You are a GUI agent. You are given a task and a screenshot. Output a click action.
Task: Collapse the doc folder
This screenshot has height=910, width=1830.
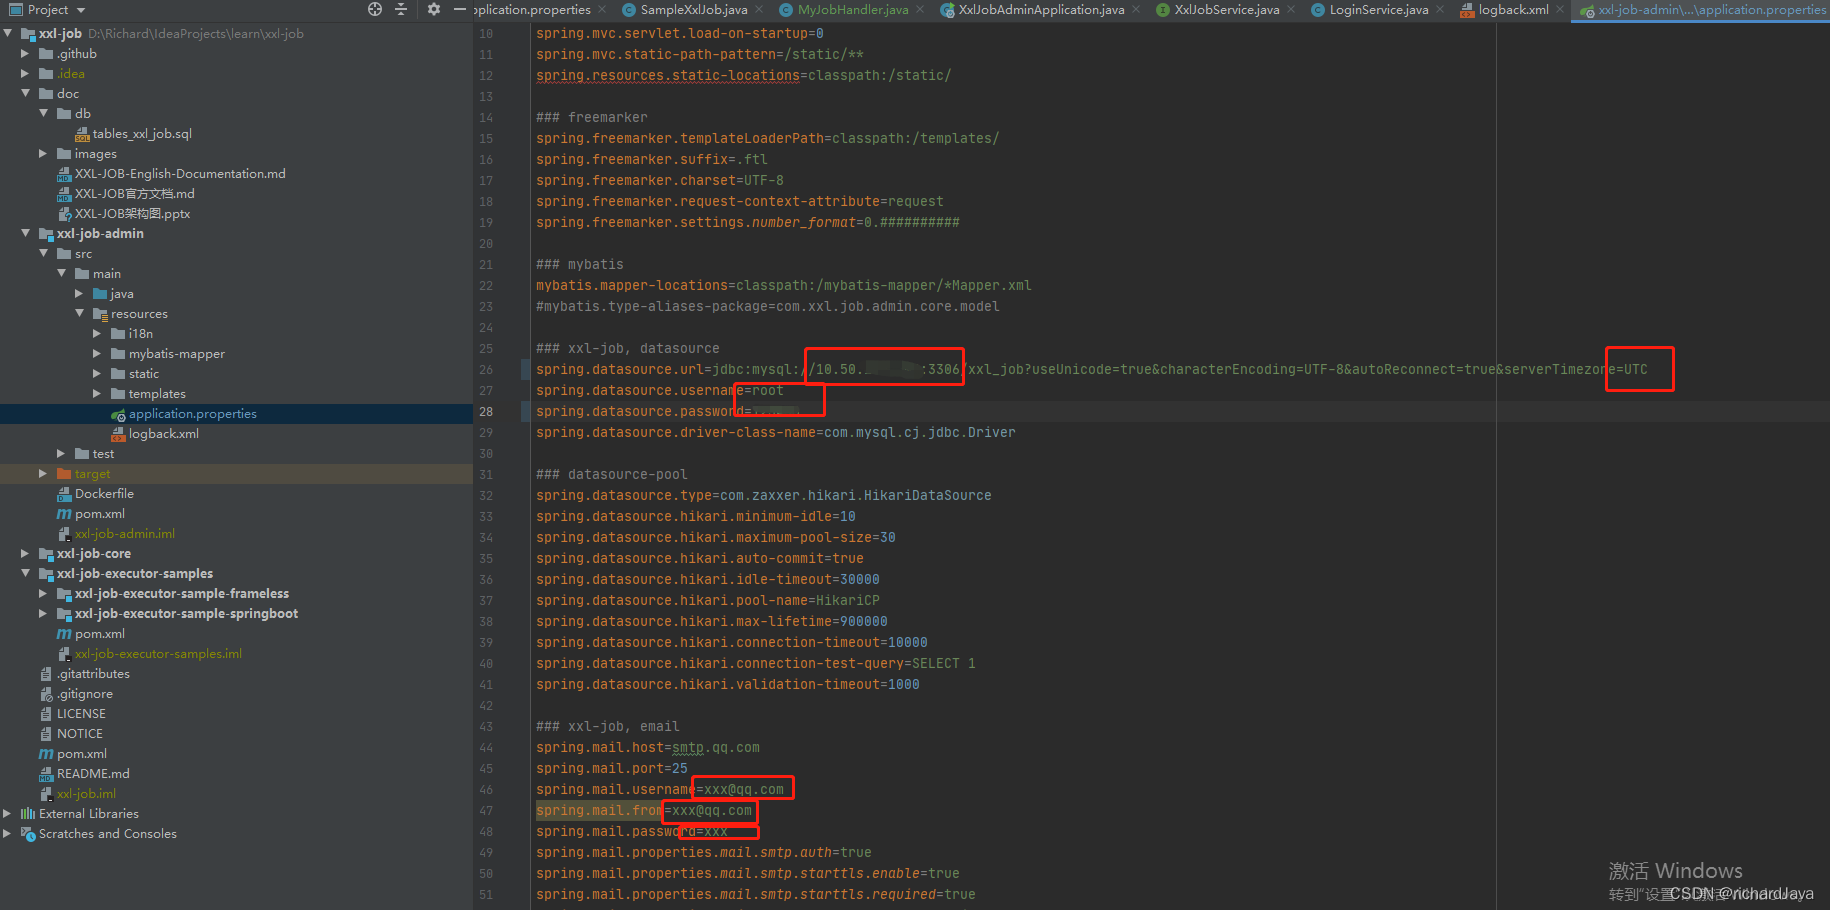click(x=26, y=93)
